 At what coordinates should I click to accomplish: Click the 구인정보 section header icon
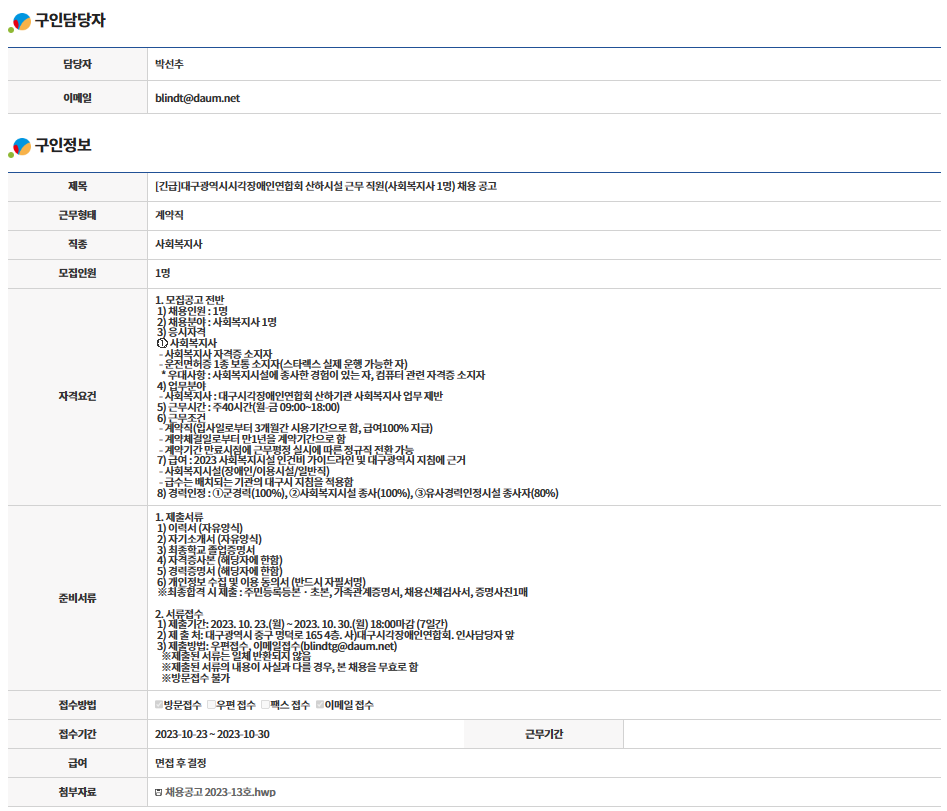pyautogui.click(x=19, y=147)
